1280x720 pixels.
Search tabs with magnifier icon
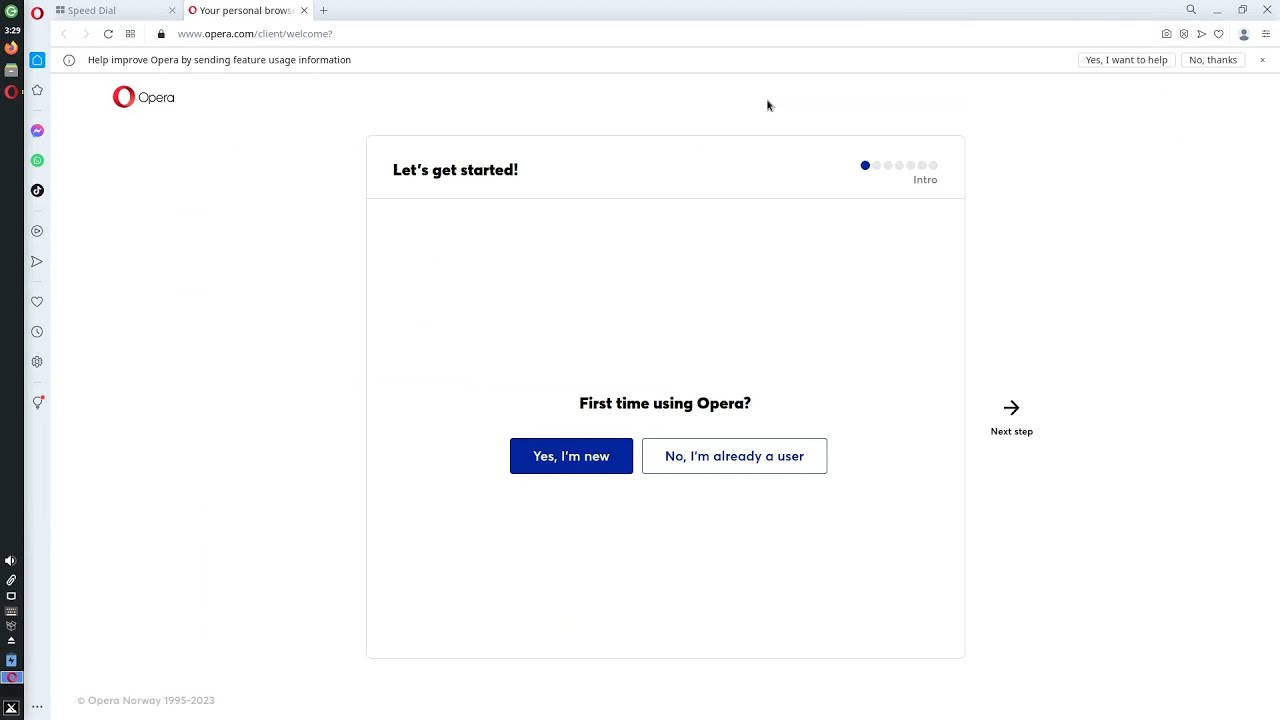click(1191, 10)
